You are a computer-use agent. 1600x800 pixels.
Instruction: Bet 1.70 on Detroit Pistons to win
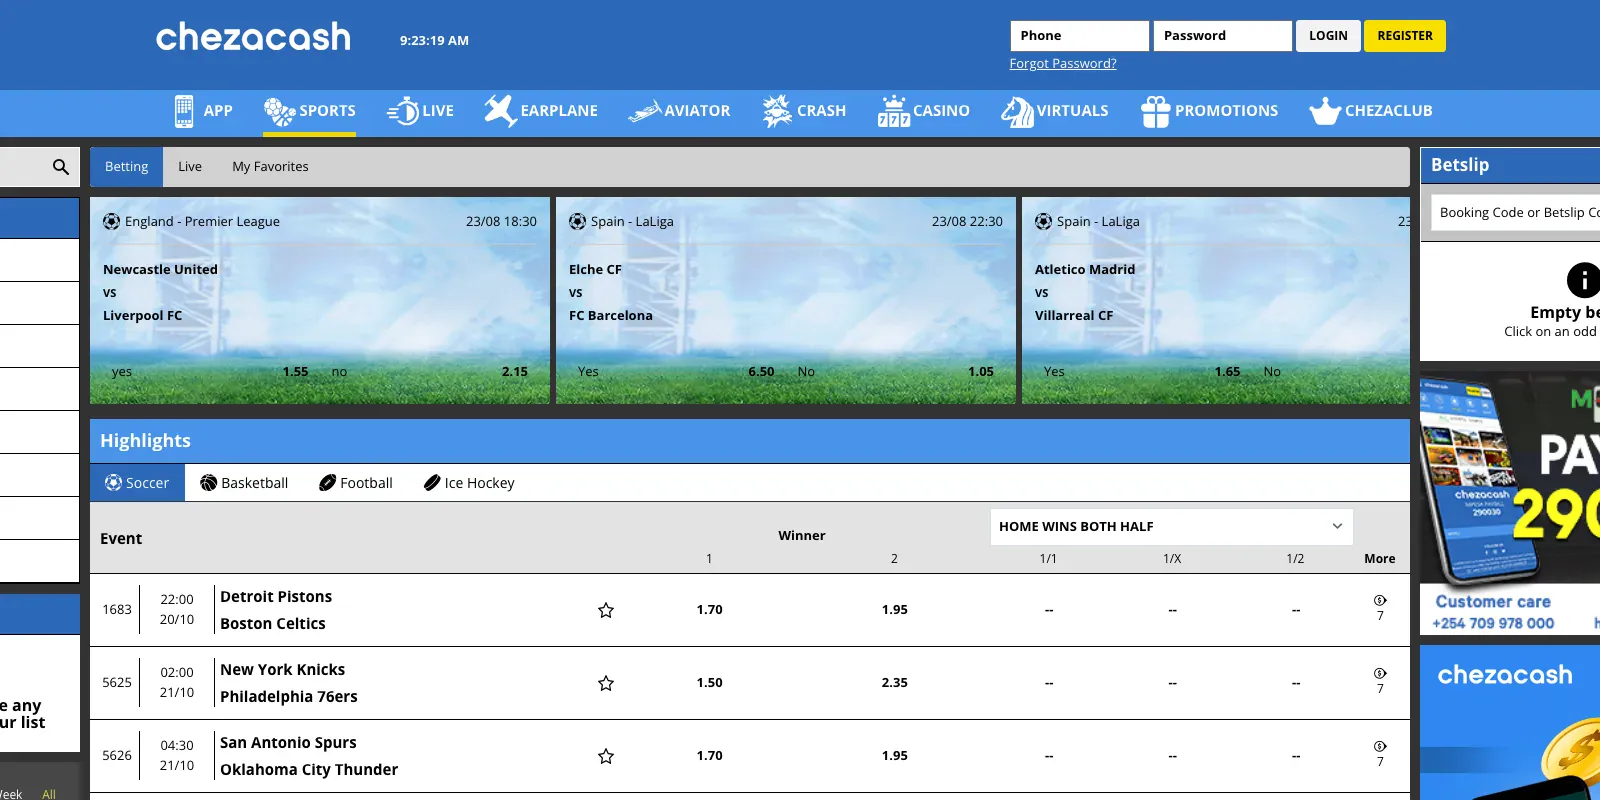[710, 610]
